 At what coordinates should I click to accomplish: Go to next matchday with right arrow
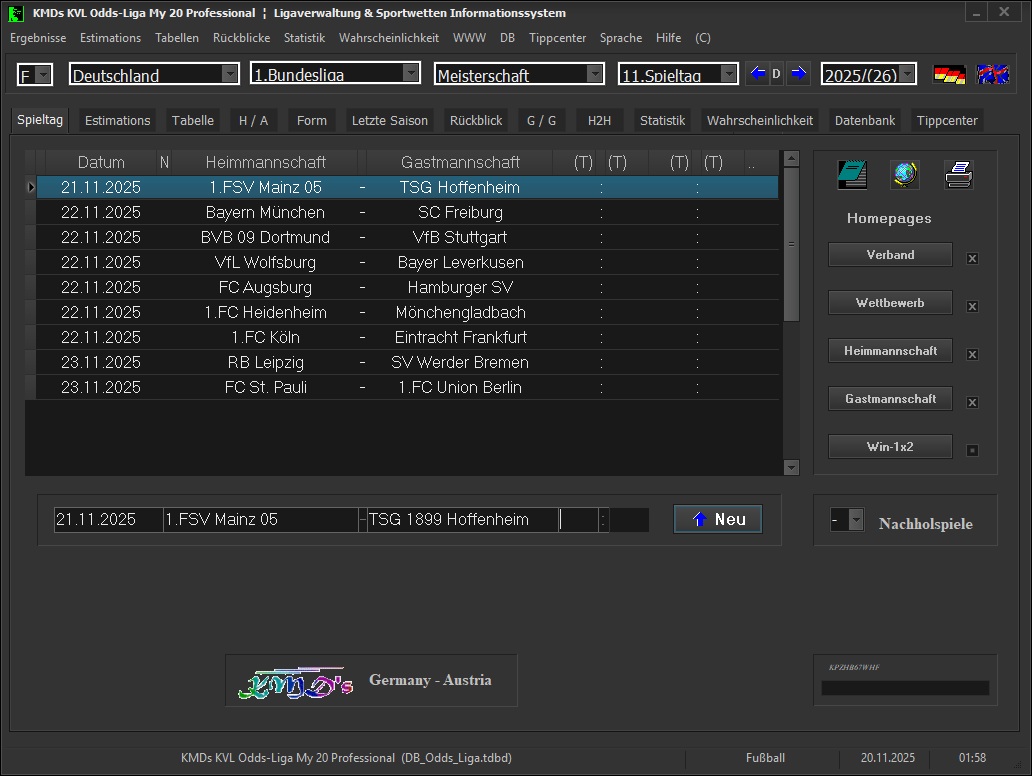coord(798,74)
